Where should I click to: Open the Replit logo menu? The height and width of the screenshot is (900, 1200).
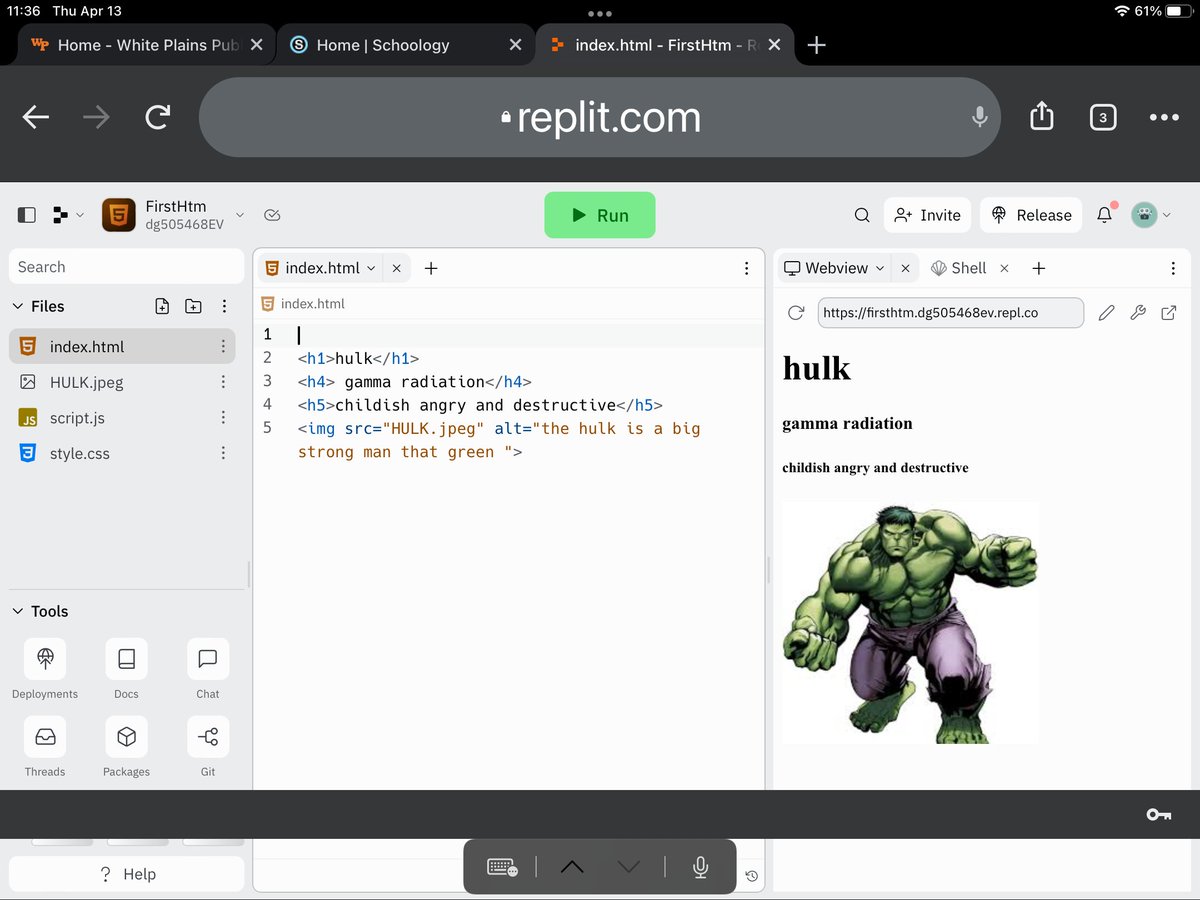coord(62,215)
